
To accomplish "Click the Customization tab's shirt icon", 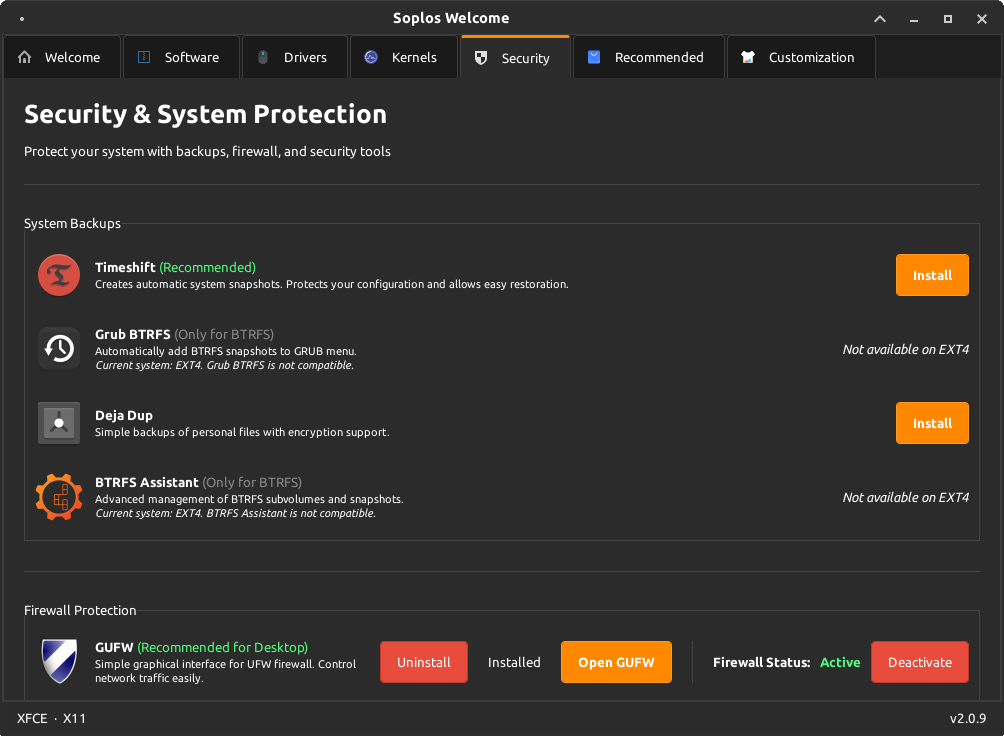I will [748, 57].
